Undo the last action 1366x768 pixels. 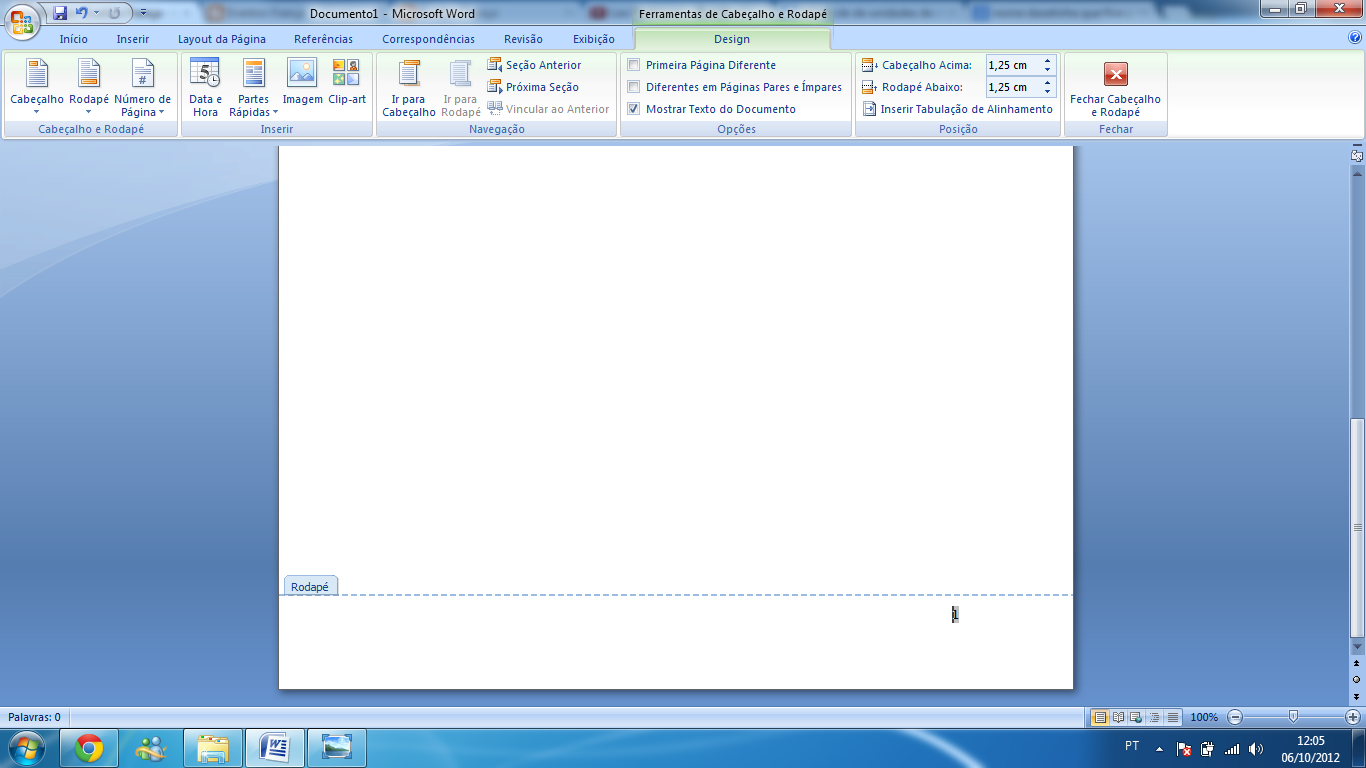[x=82, y=13]
